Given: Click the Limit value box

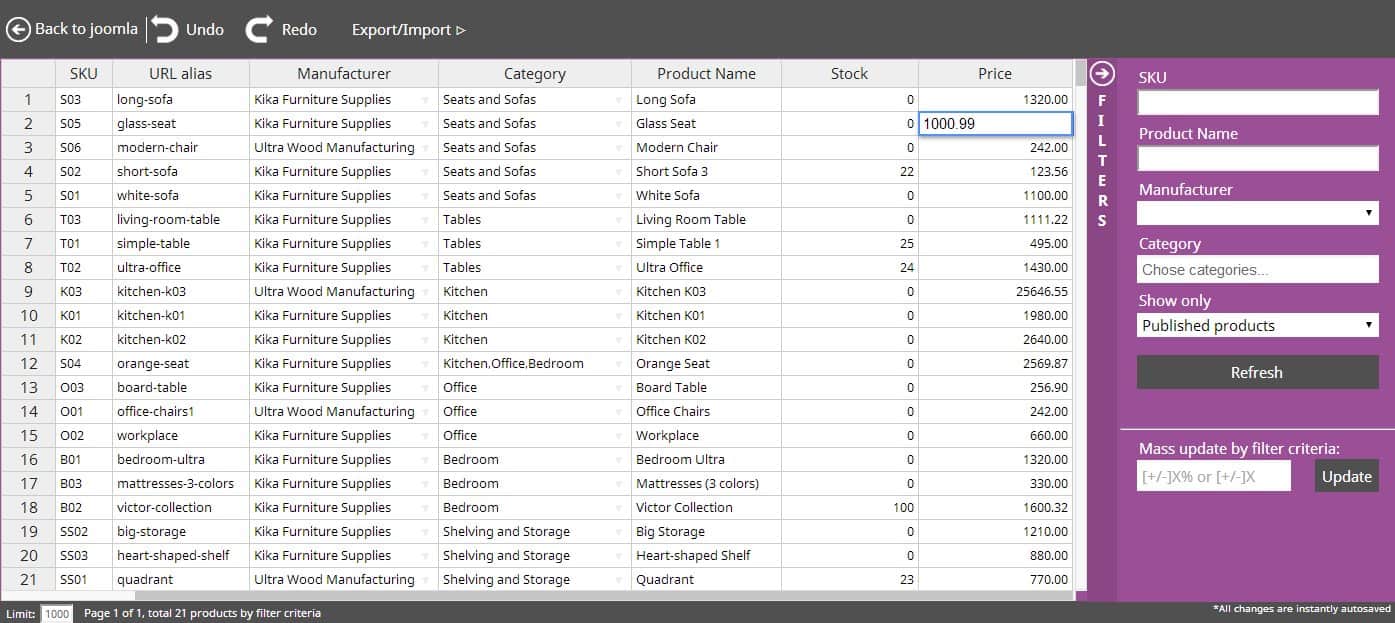Looking at the screenshot, I should coord(57,614).
